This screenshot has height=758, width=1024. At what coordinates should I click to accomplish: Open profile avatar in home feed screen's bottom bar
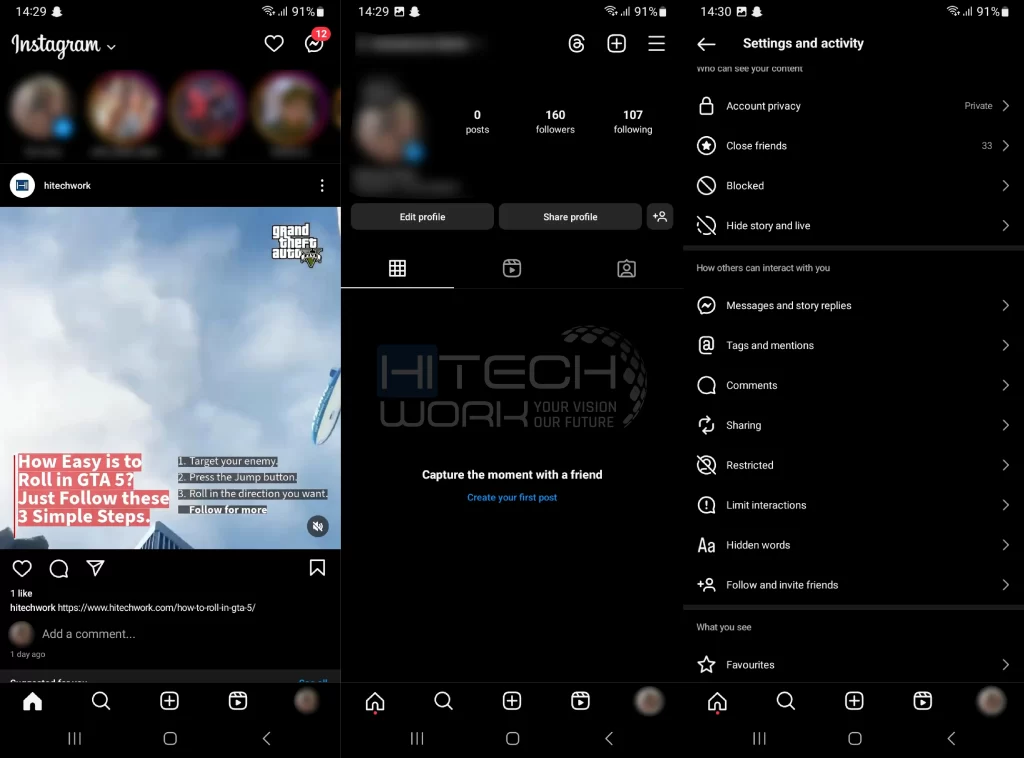point(306,701)
